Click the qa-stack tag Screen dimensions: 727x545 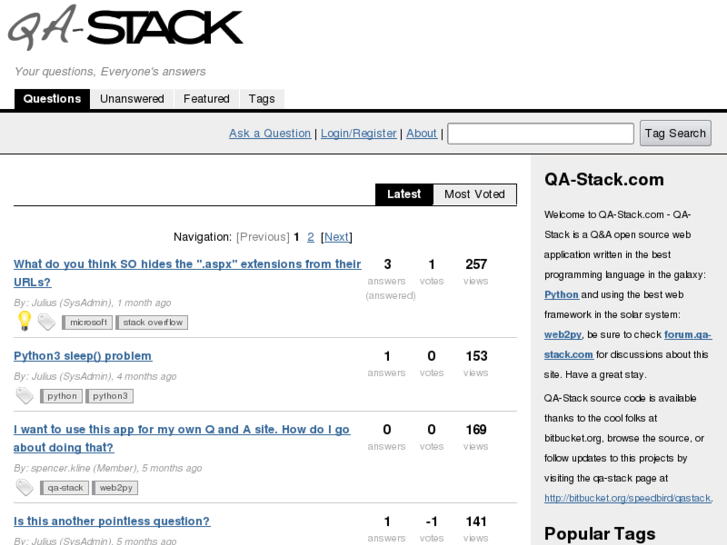(x=64, y=488)
